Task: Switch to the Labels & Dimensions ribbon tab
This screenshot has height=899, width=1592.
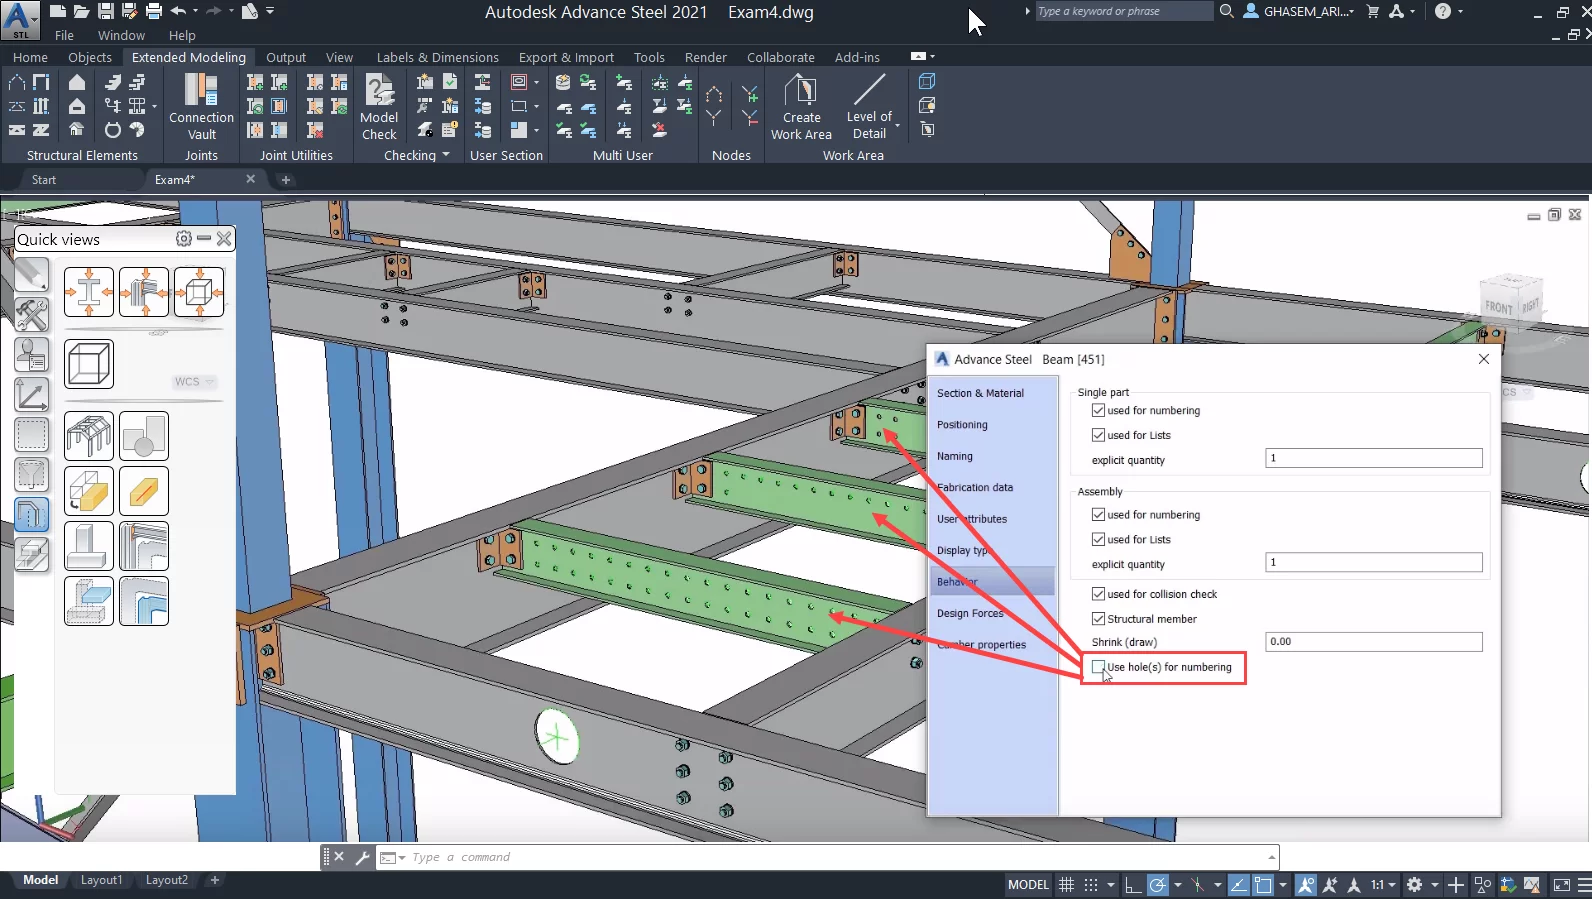Action: click(437, 57)
